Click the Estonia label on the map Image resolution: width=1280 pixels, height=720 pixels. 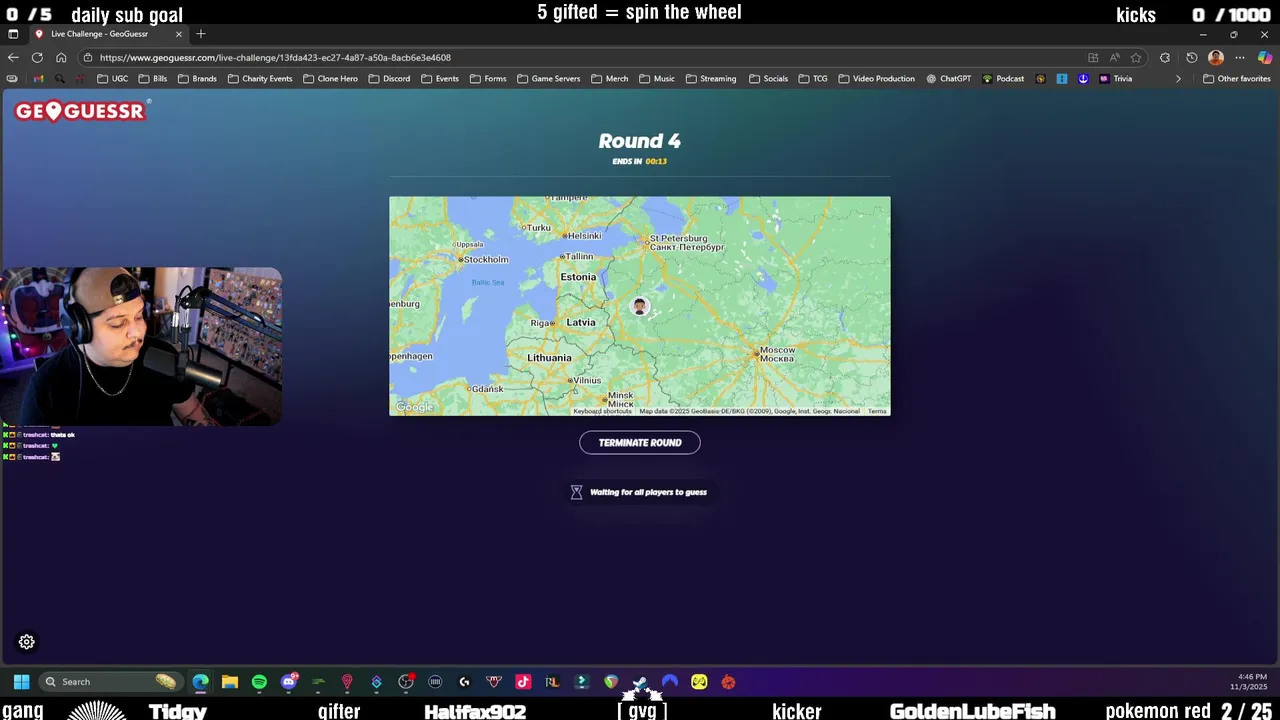point(578,277)
